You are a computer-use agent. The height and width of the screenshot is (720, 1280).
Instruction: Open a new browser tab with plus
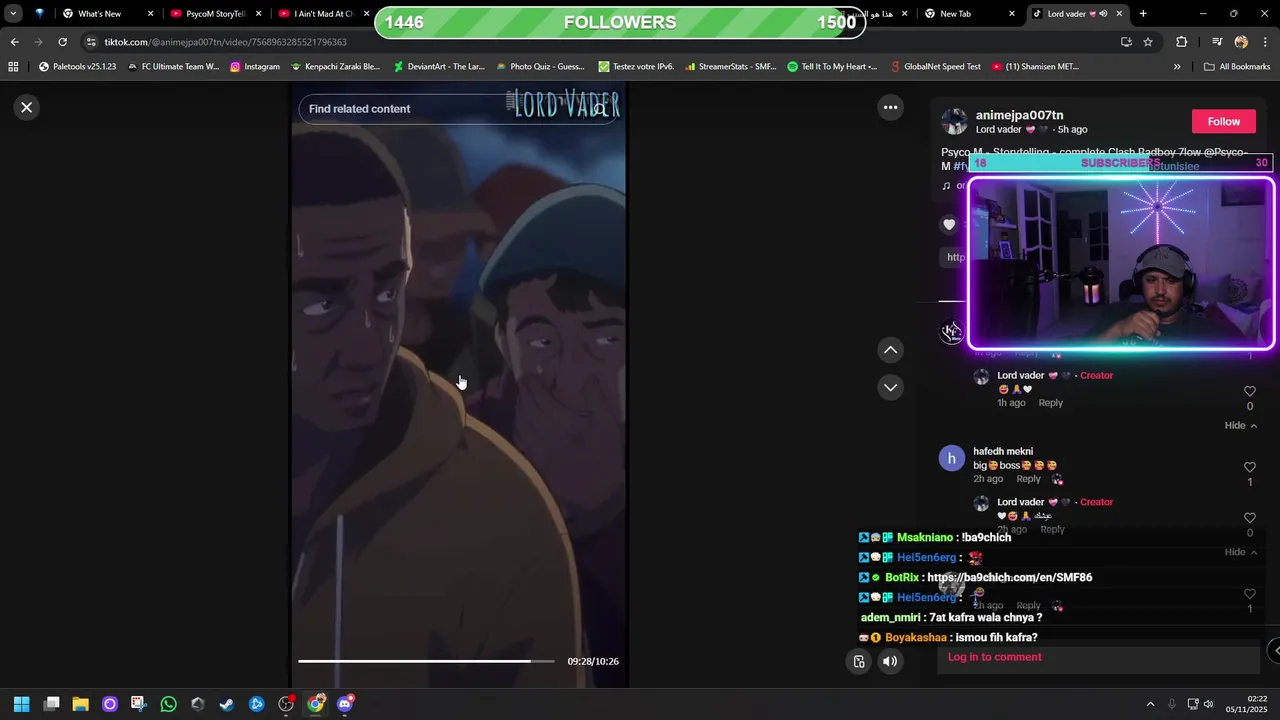(x=1143, y=14)
